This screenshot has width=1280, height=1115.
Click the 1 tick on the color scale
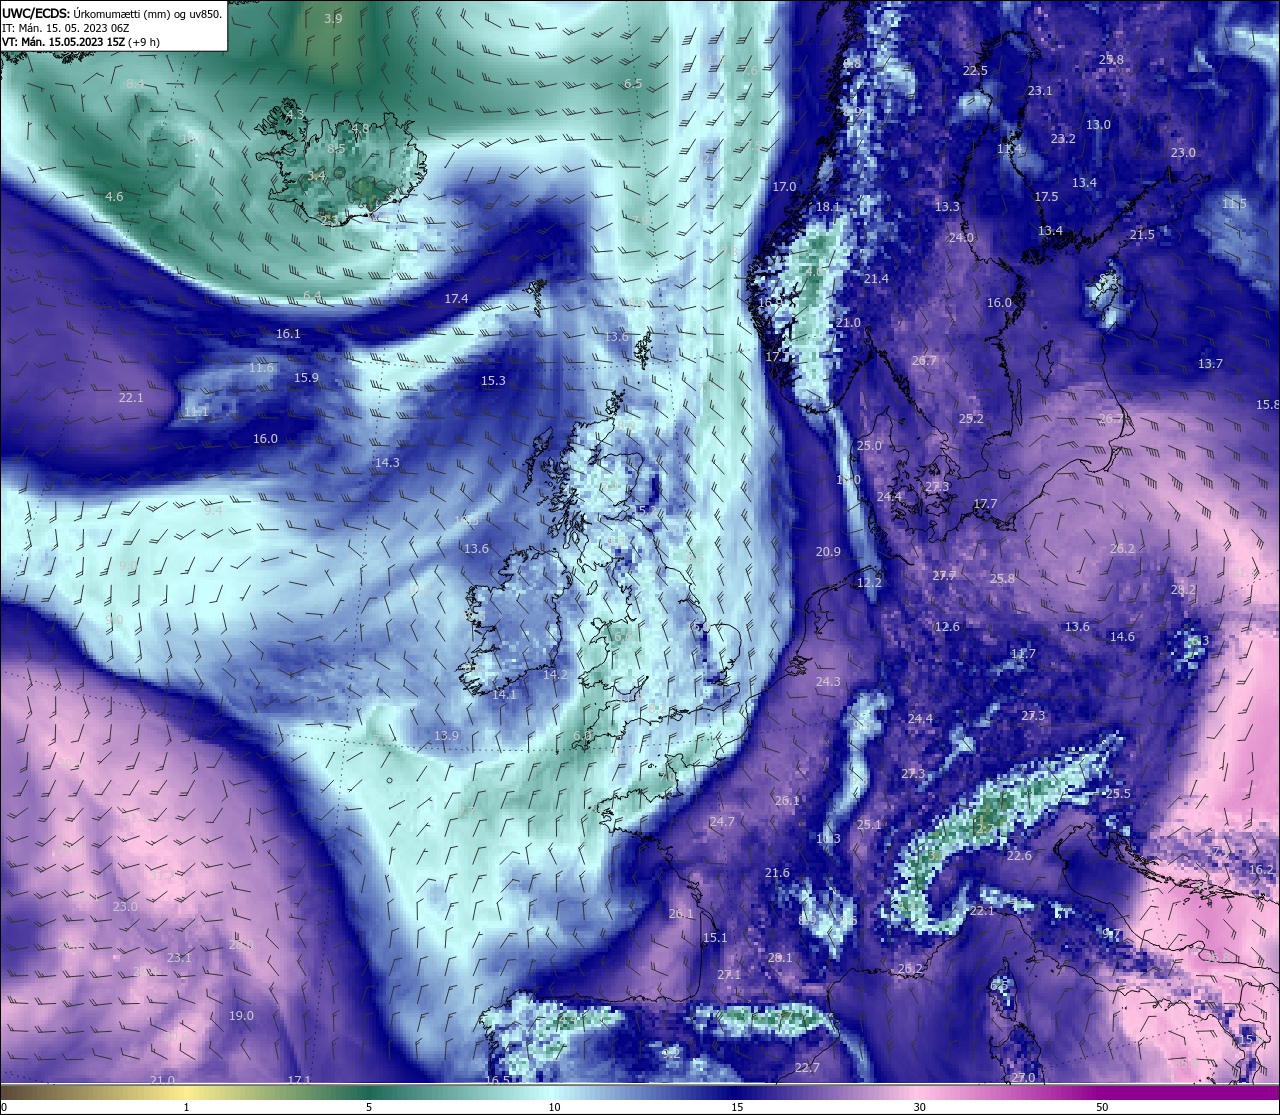(x=186, y=1108)
